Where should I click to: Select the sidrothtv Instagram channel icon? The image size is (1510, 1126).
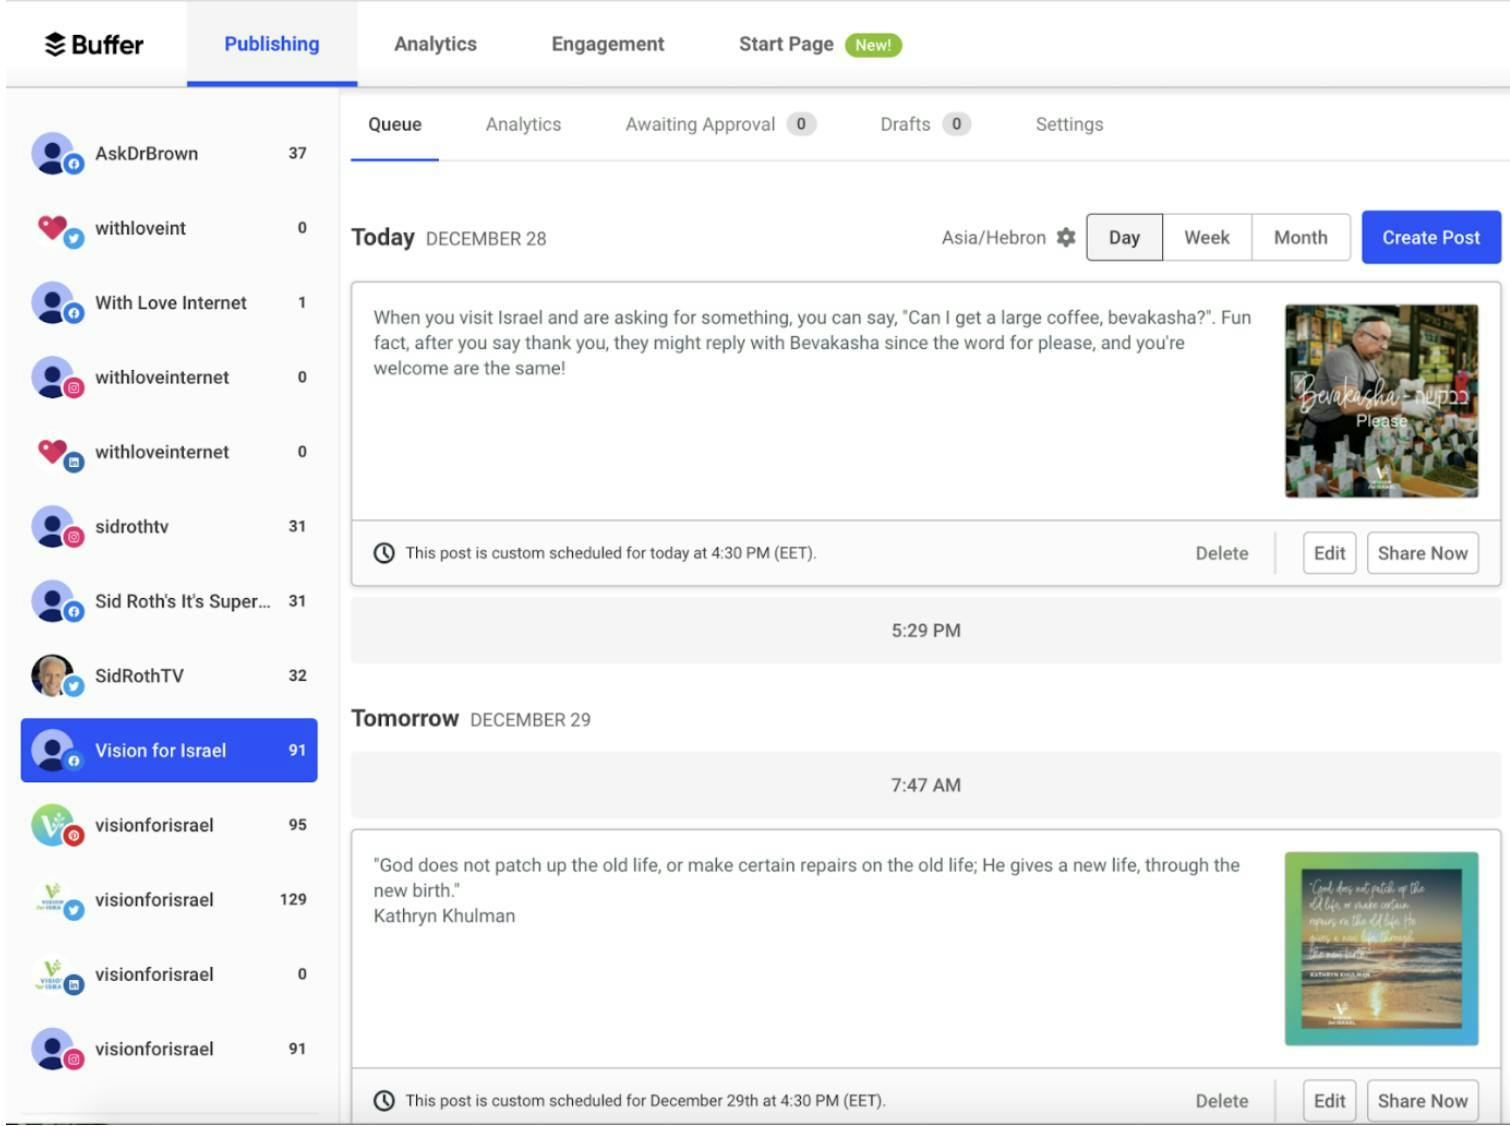[55, 527]
